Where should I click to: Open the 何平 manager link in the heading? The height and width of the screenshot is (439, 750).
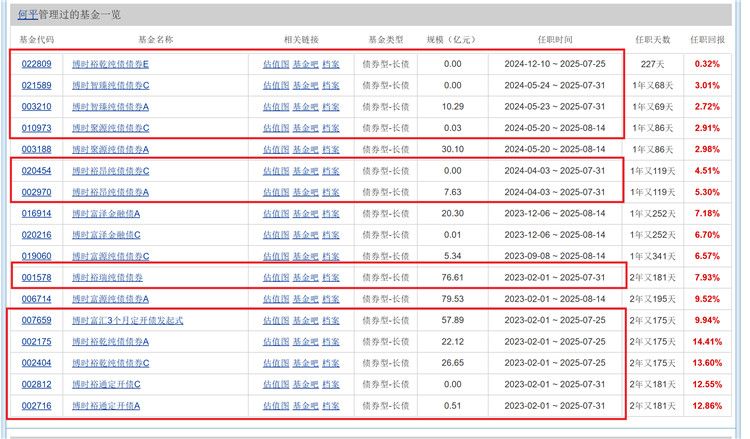click(x=27, y=14)
